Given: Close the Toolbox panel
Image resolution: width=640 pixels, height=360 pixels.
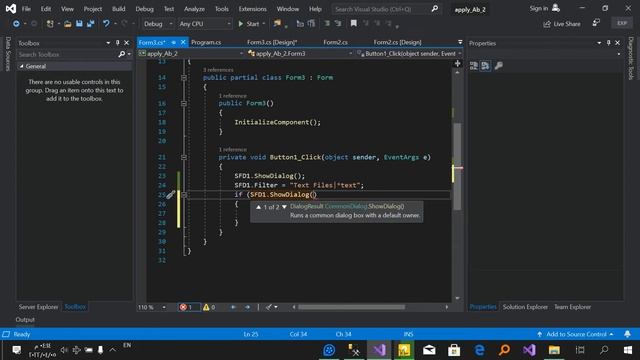Looking at the screenshot, I should (x=127, y=43).
